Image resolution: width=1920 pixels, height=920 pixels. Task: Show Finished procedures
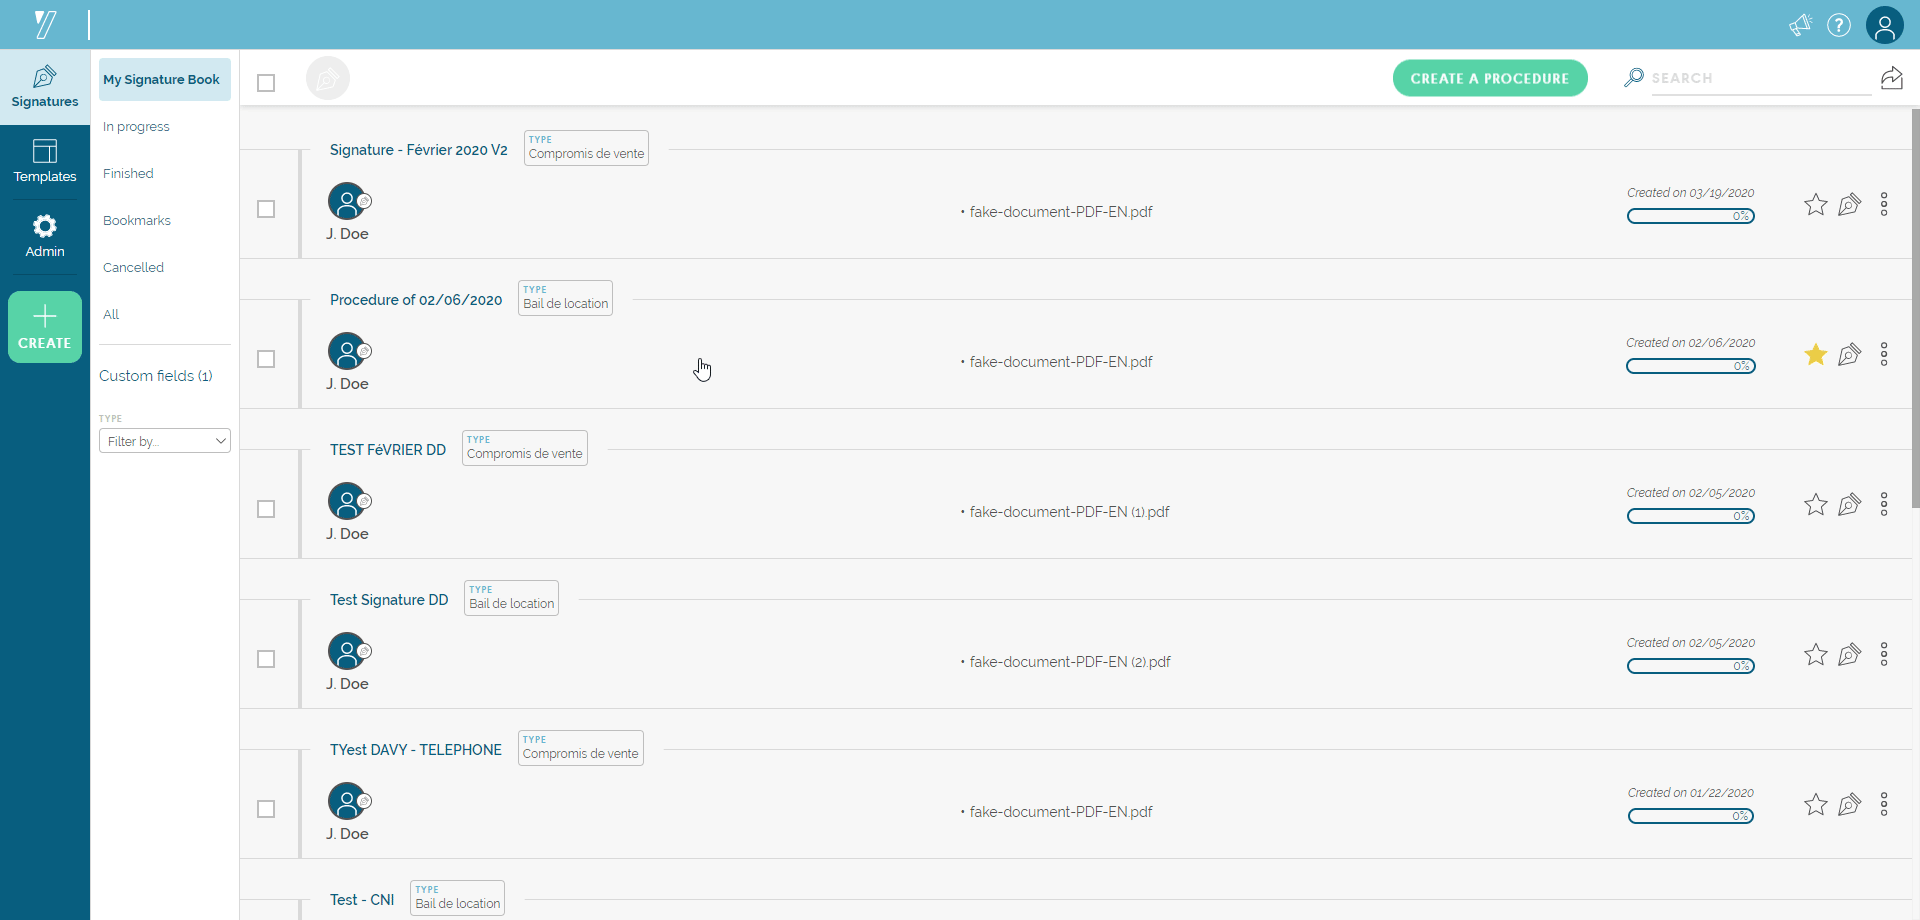[128, 174]
